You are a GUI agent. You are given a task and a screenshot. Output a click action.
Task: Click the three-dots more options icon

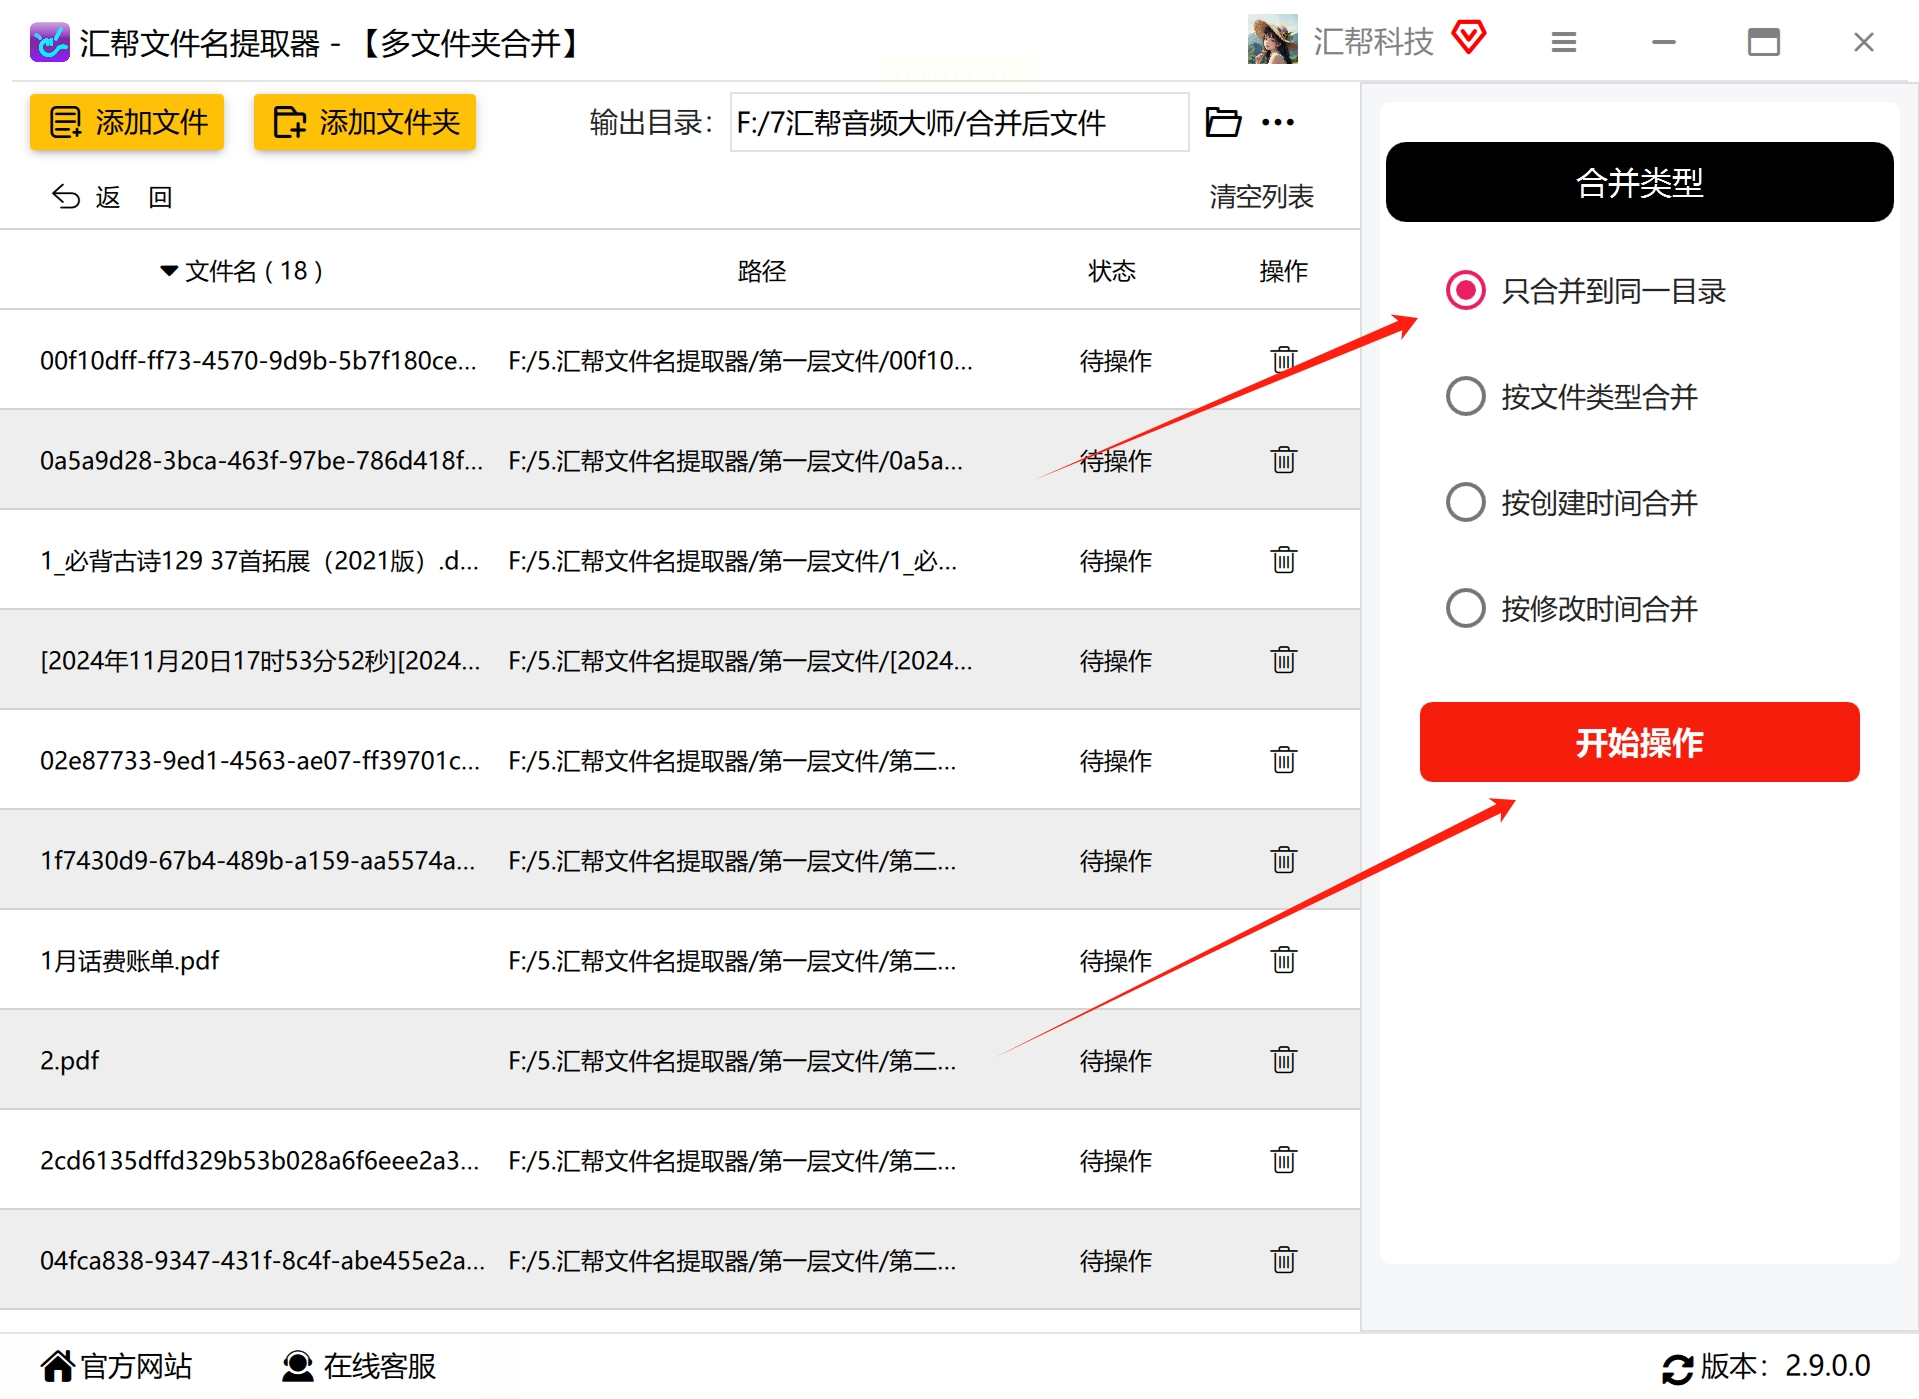click(x=1278, y=122)
